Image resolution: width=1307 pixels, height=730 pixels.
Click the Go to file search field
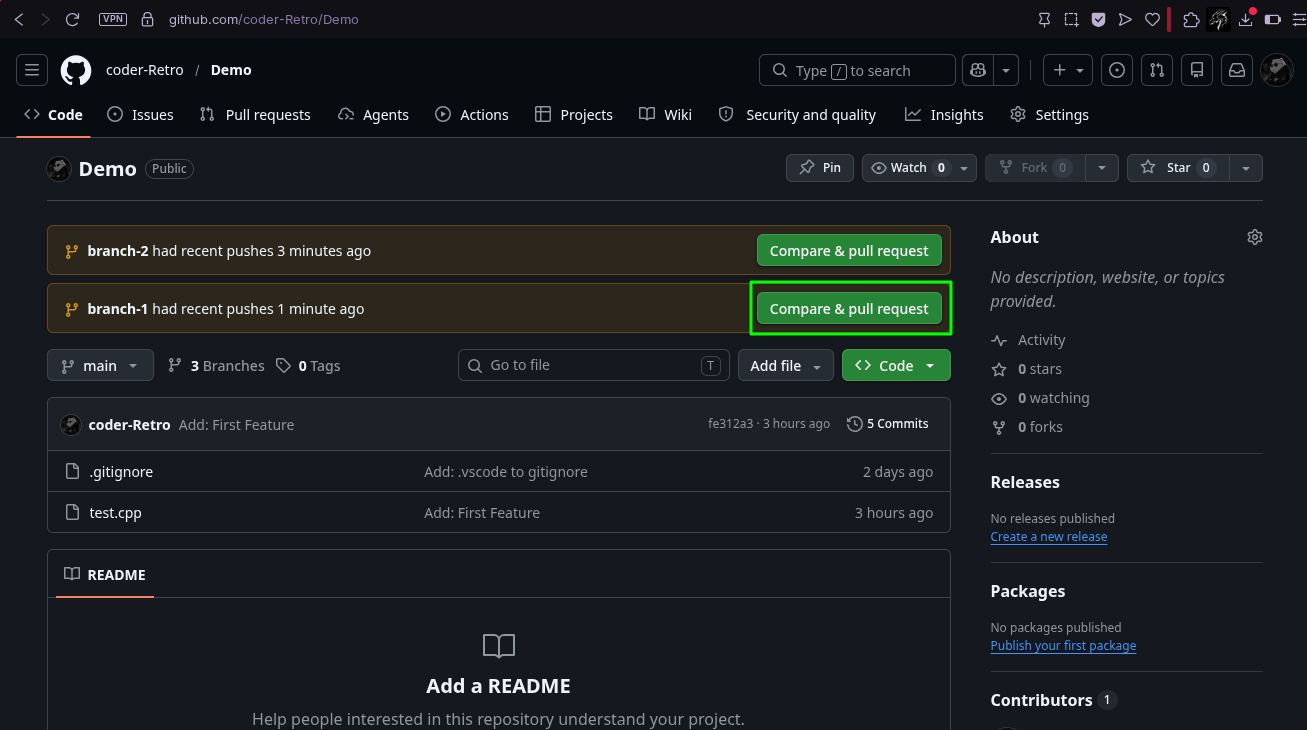point(594,365)
